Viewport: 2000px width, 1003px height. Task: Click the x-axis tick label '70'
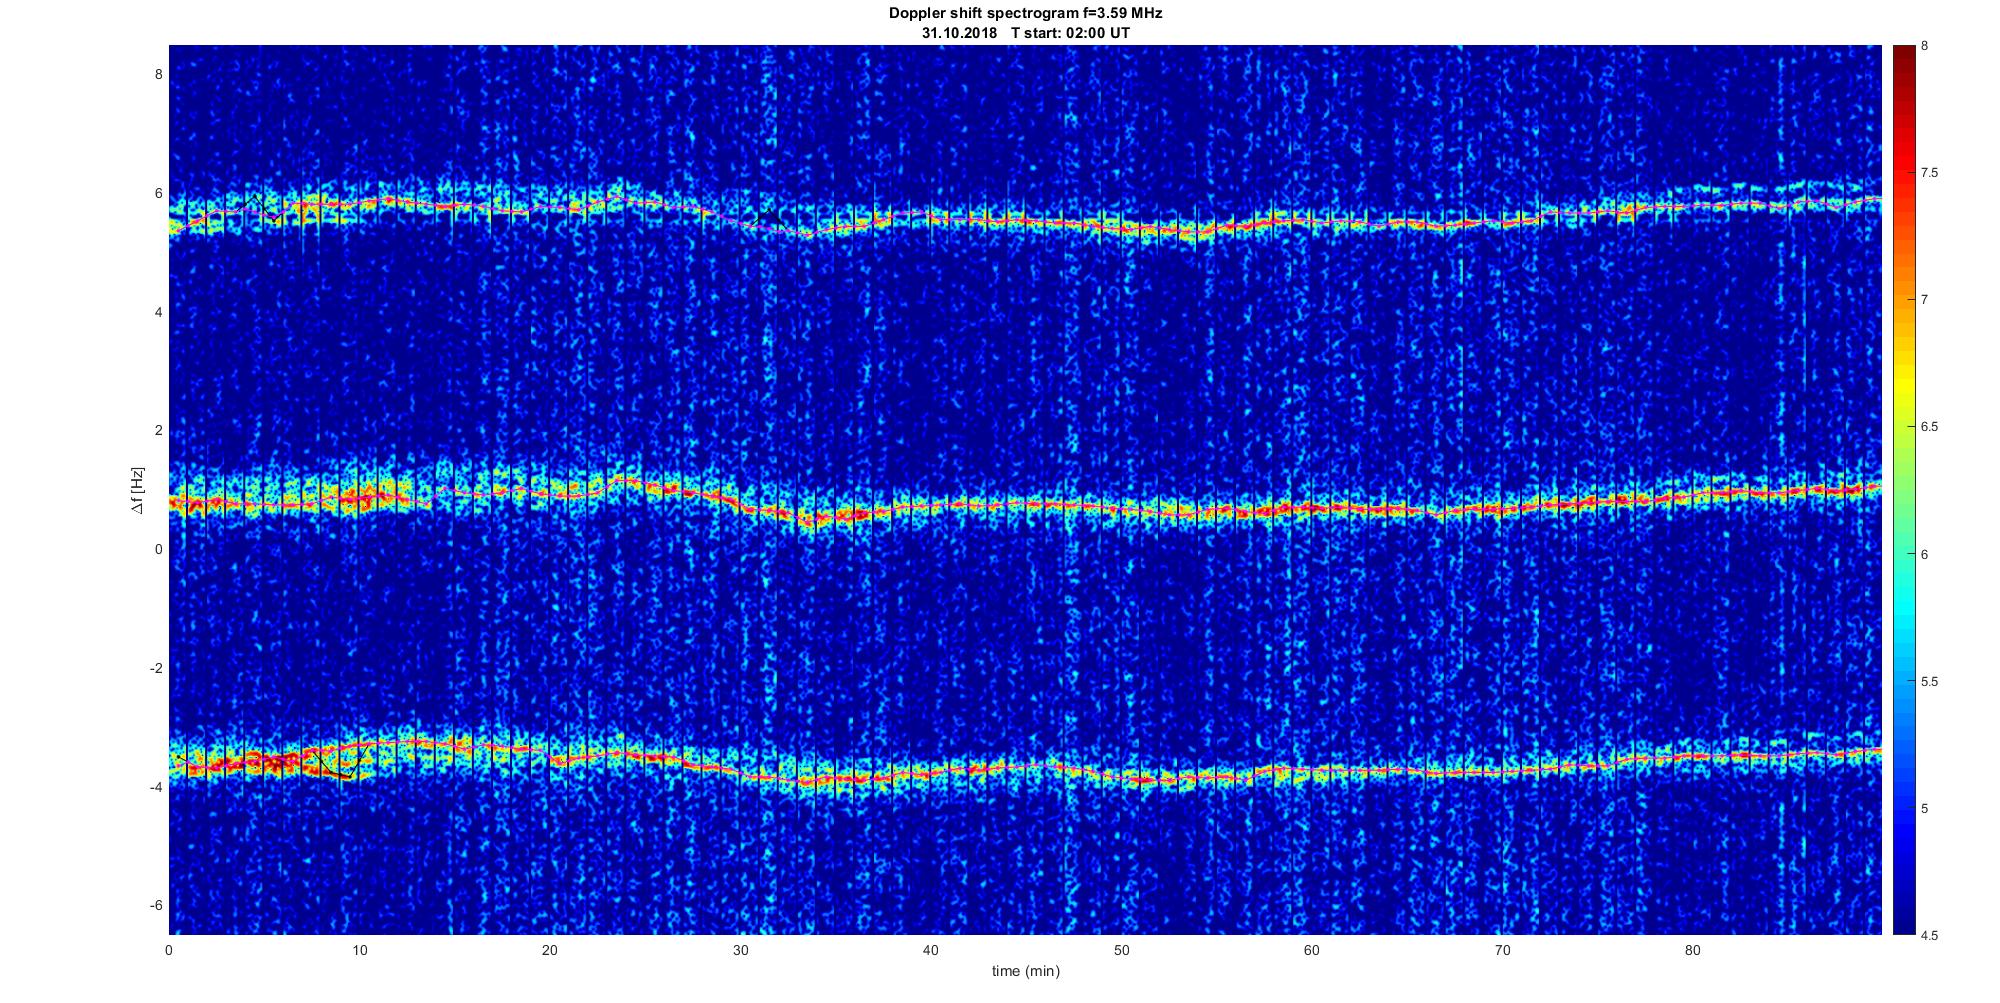click(1502, 950)
